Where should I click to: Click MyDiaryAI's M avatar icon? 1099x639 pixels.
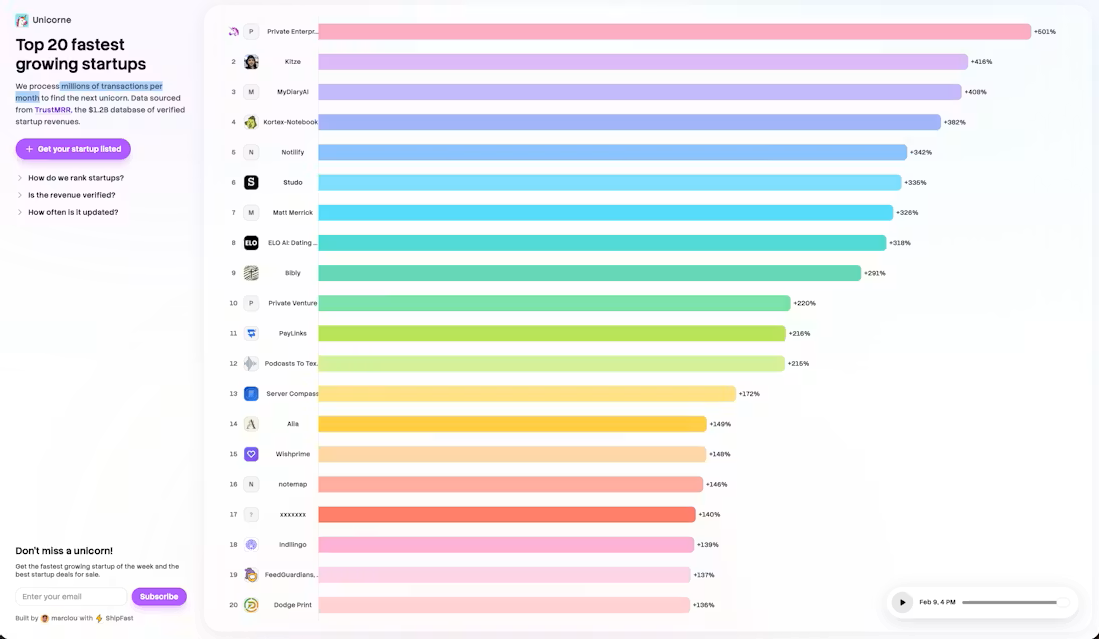(251, 92)
